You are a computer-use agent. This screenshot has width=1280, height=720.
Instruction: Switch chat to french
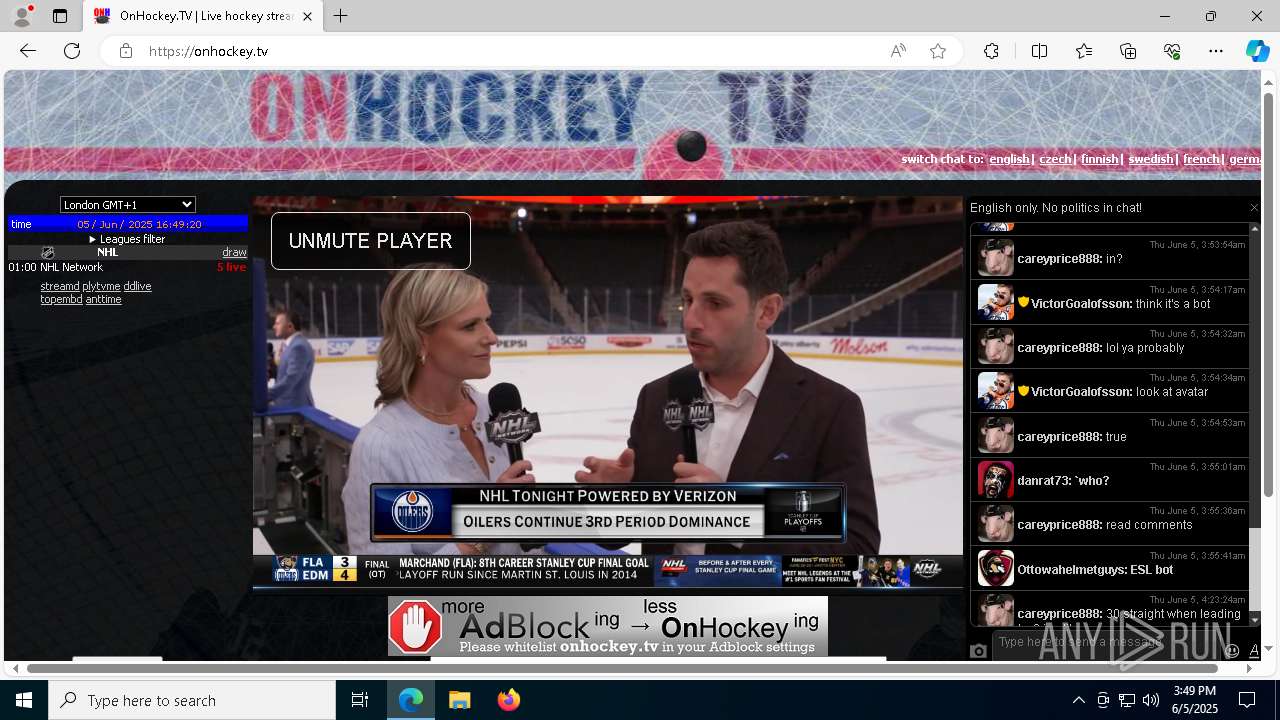1201,159
